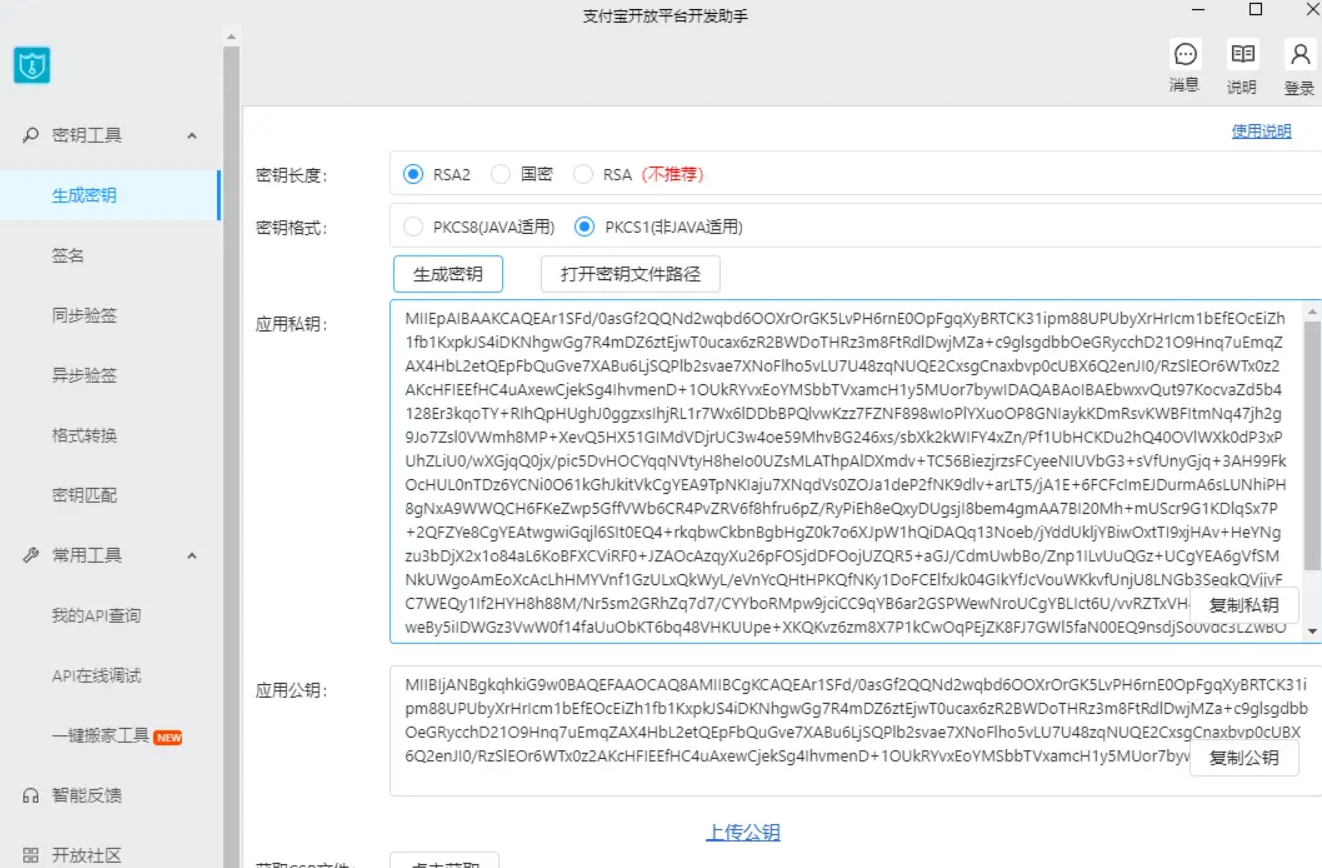The height and width of the screenshot is (868, 1322).
Task: Click the sidebar scrollbar up arrow
Action: click(x=231, y=37)
